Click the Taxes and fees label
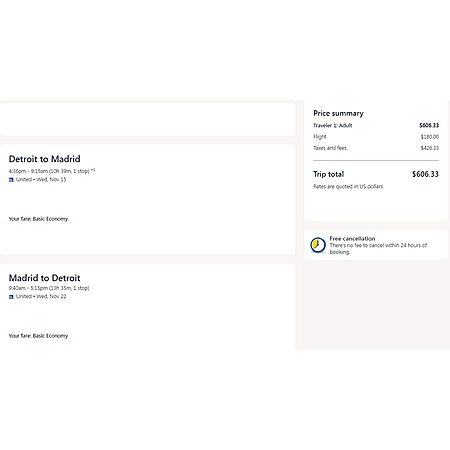 pyautogui.click(x=330, y=148)
